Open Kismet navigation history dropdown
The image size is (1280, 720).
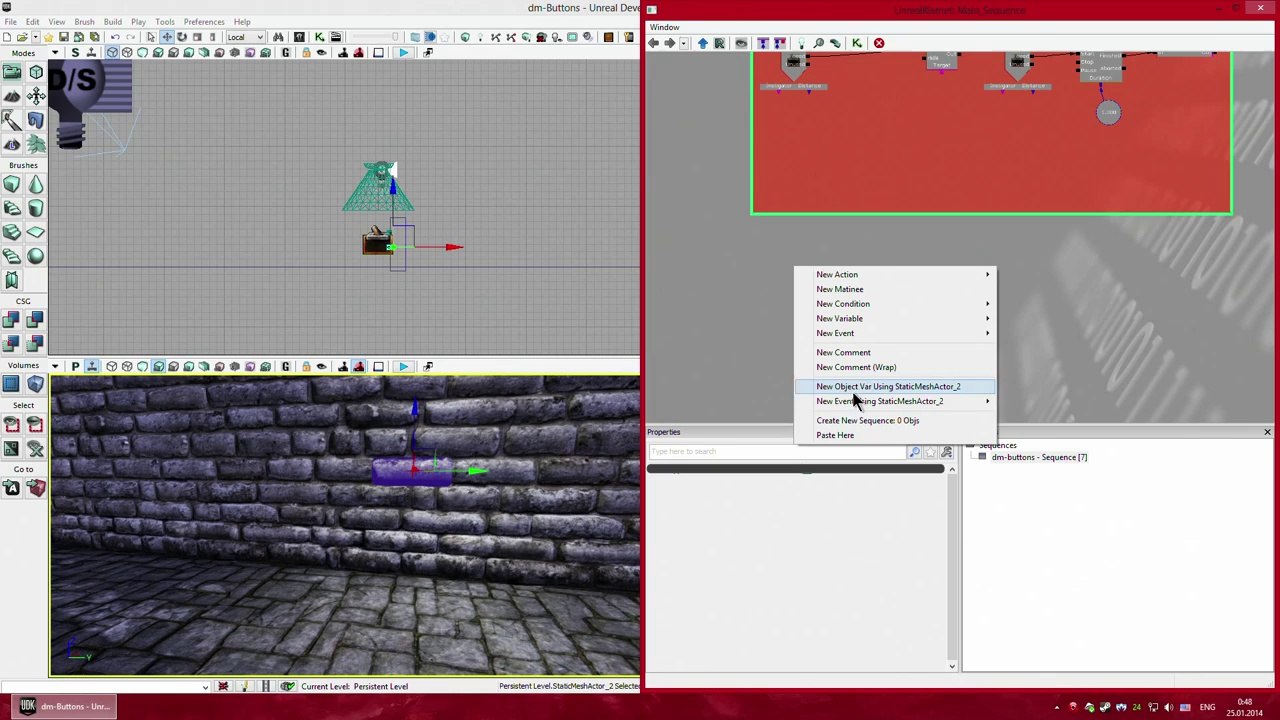point(685,43)
